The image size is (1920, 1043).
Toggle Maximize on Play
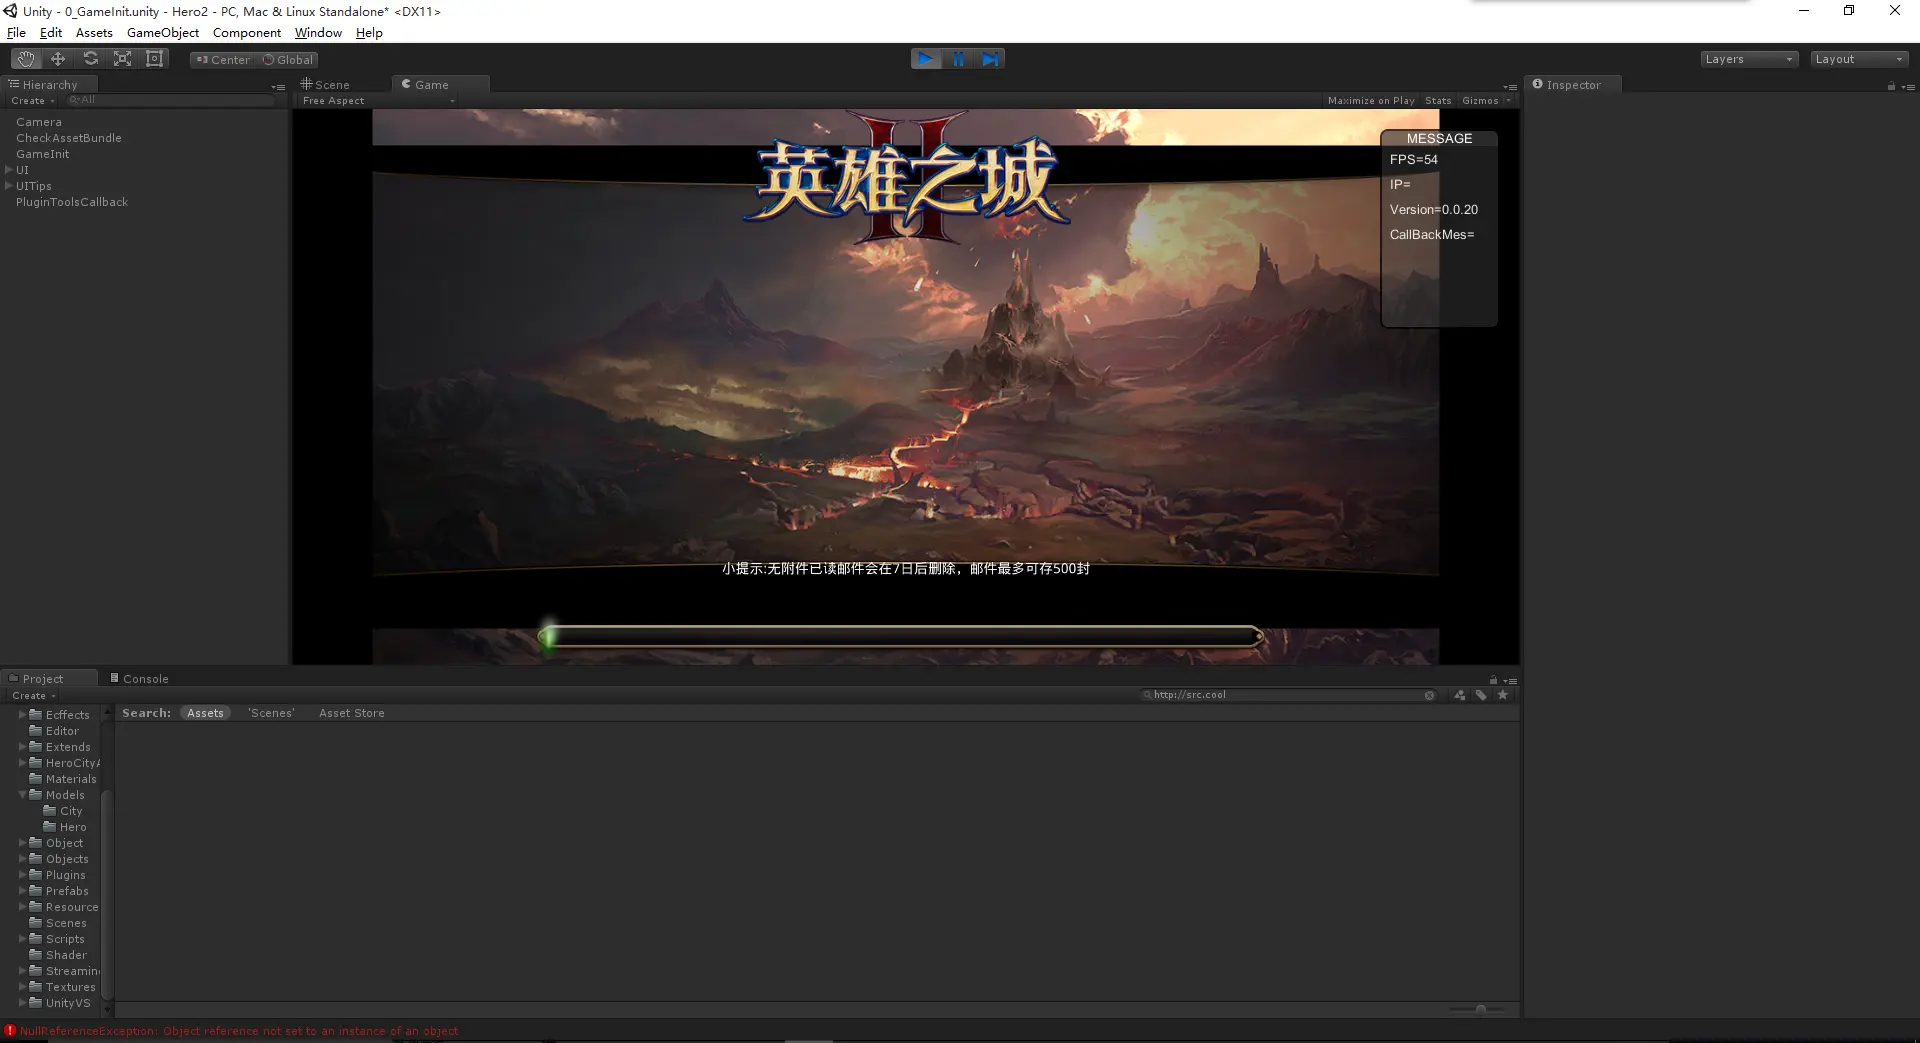click(1371, 101)
